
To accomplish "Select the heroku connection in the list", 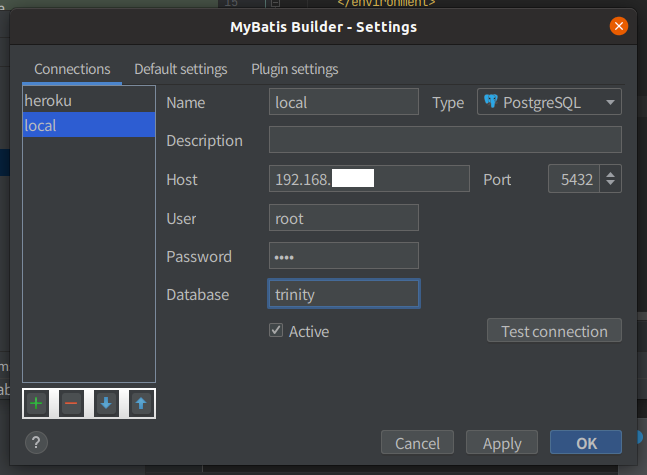I will [89, 100].
